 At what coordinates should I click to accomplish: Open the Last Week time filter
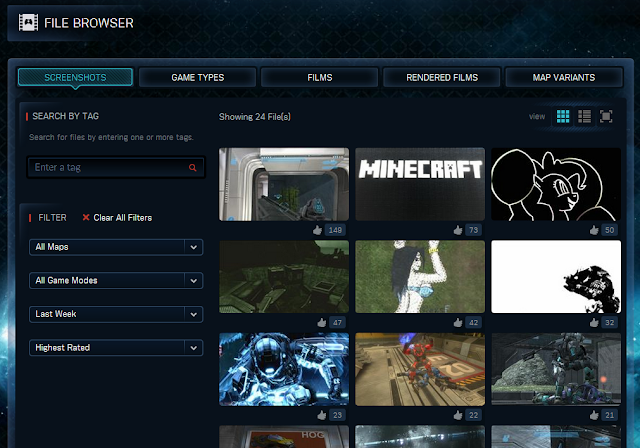pyautogui.click(x=116, y=314)
